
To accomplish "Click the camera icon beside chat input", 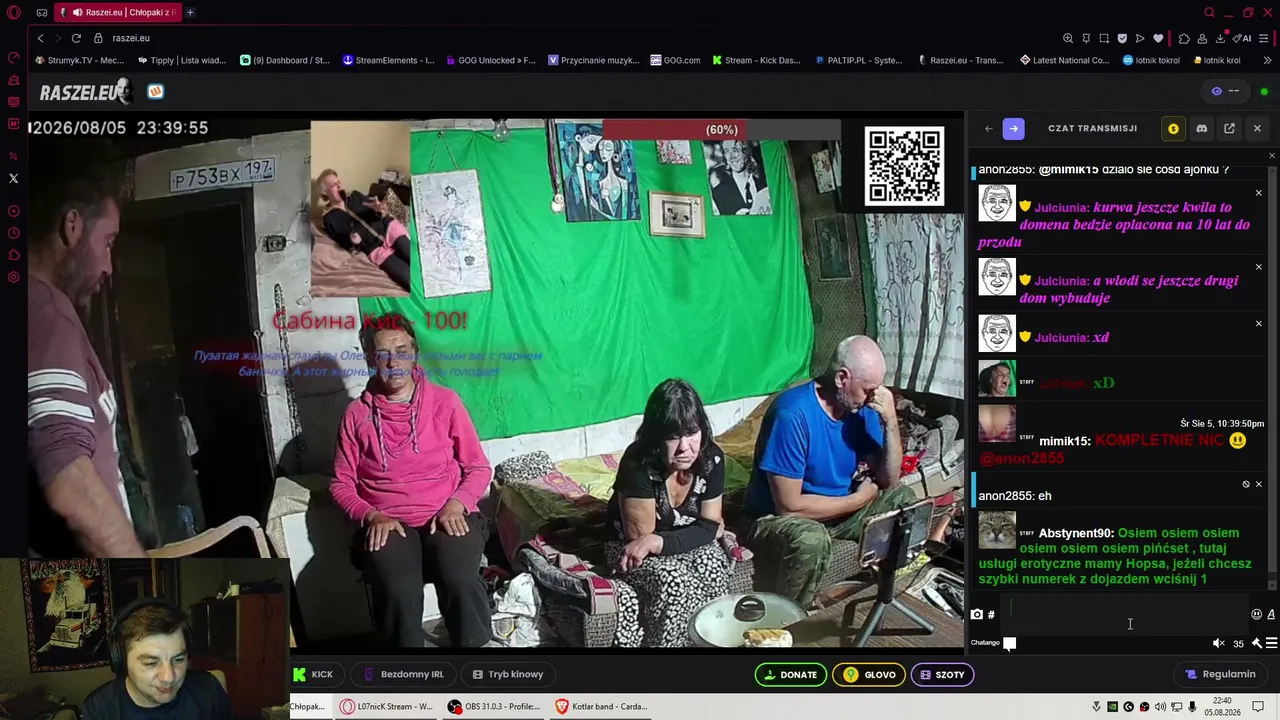I will [977, 614].
